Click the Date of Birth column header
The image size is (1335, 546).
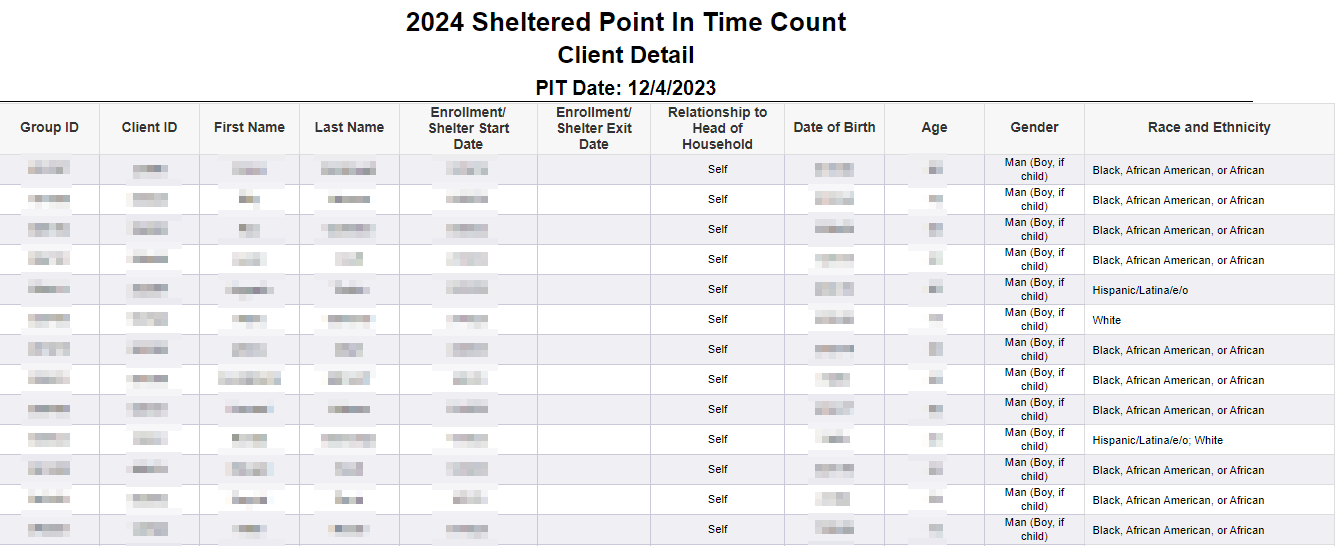point(834,128)
